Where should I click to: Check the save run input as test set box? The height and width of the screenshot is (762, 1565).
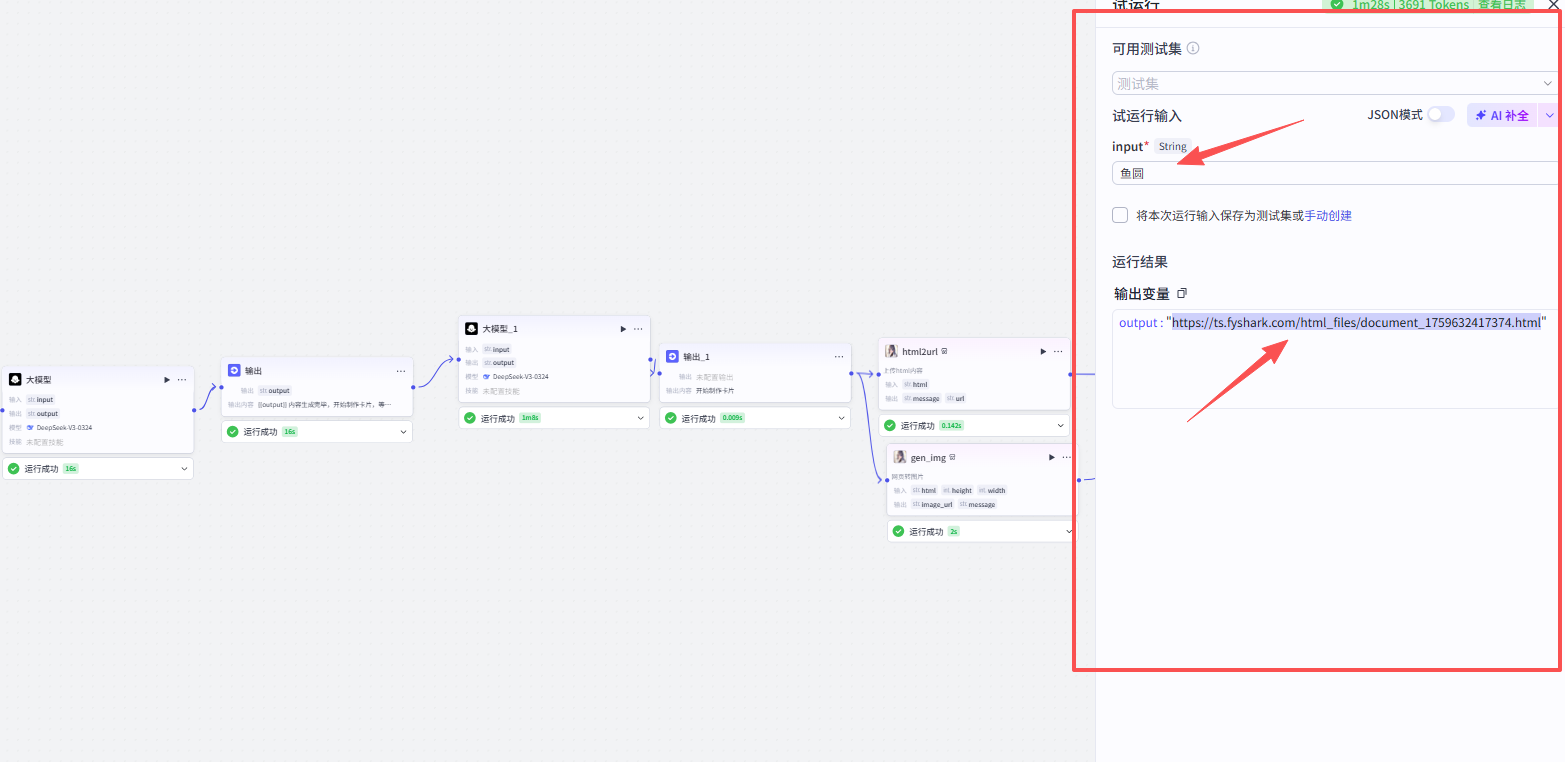coord(1120,215)
